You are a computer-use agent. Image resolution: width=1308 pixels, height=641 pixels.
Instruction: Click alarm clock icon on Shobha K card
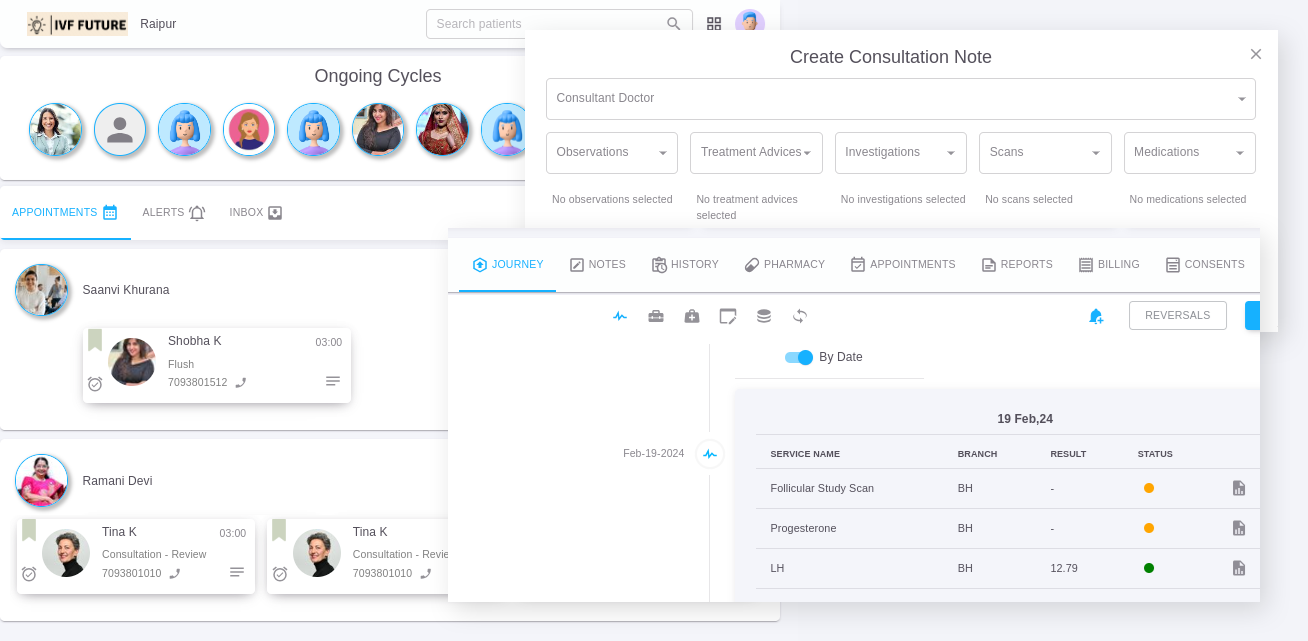tap(95, 384)
